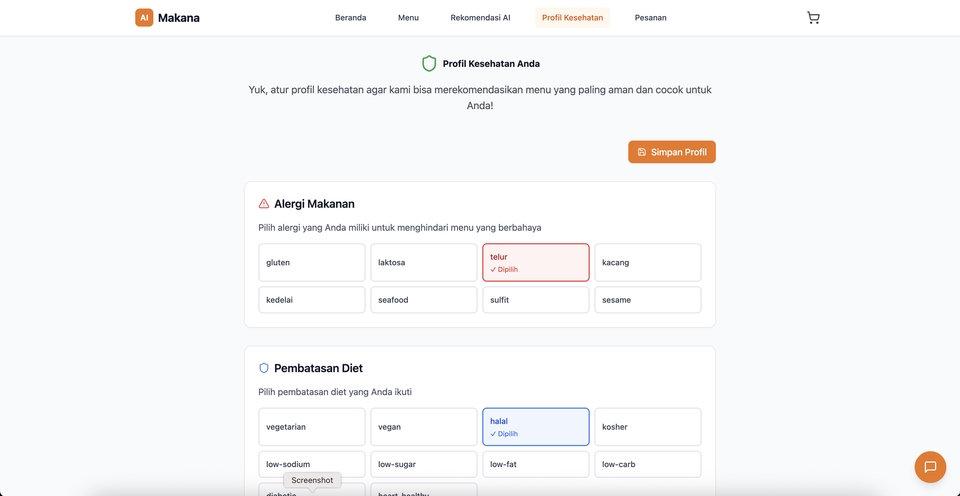The height and width of the screenshot is (496, 960).
Task: Toggle the gluten allergy option
Action: 312,263
